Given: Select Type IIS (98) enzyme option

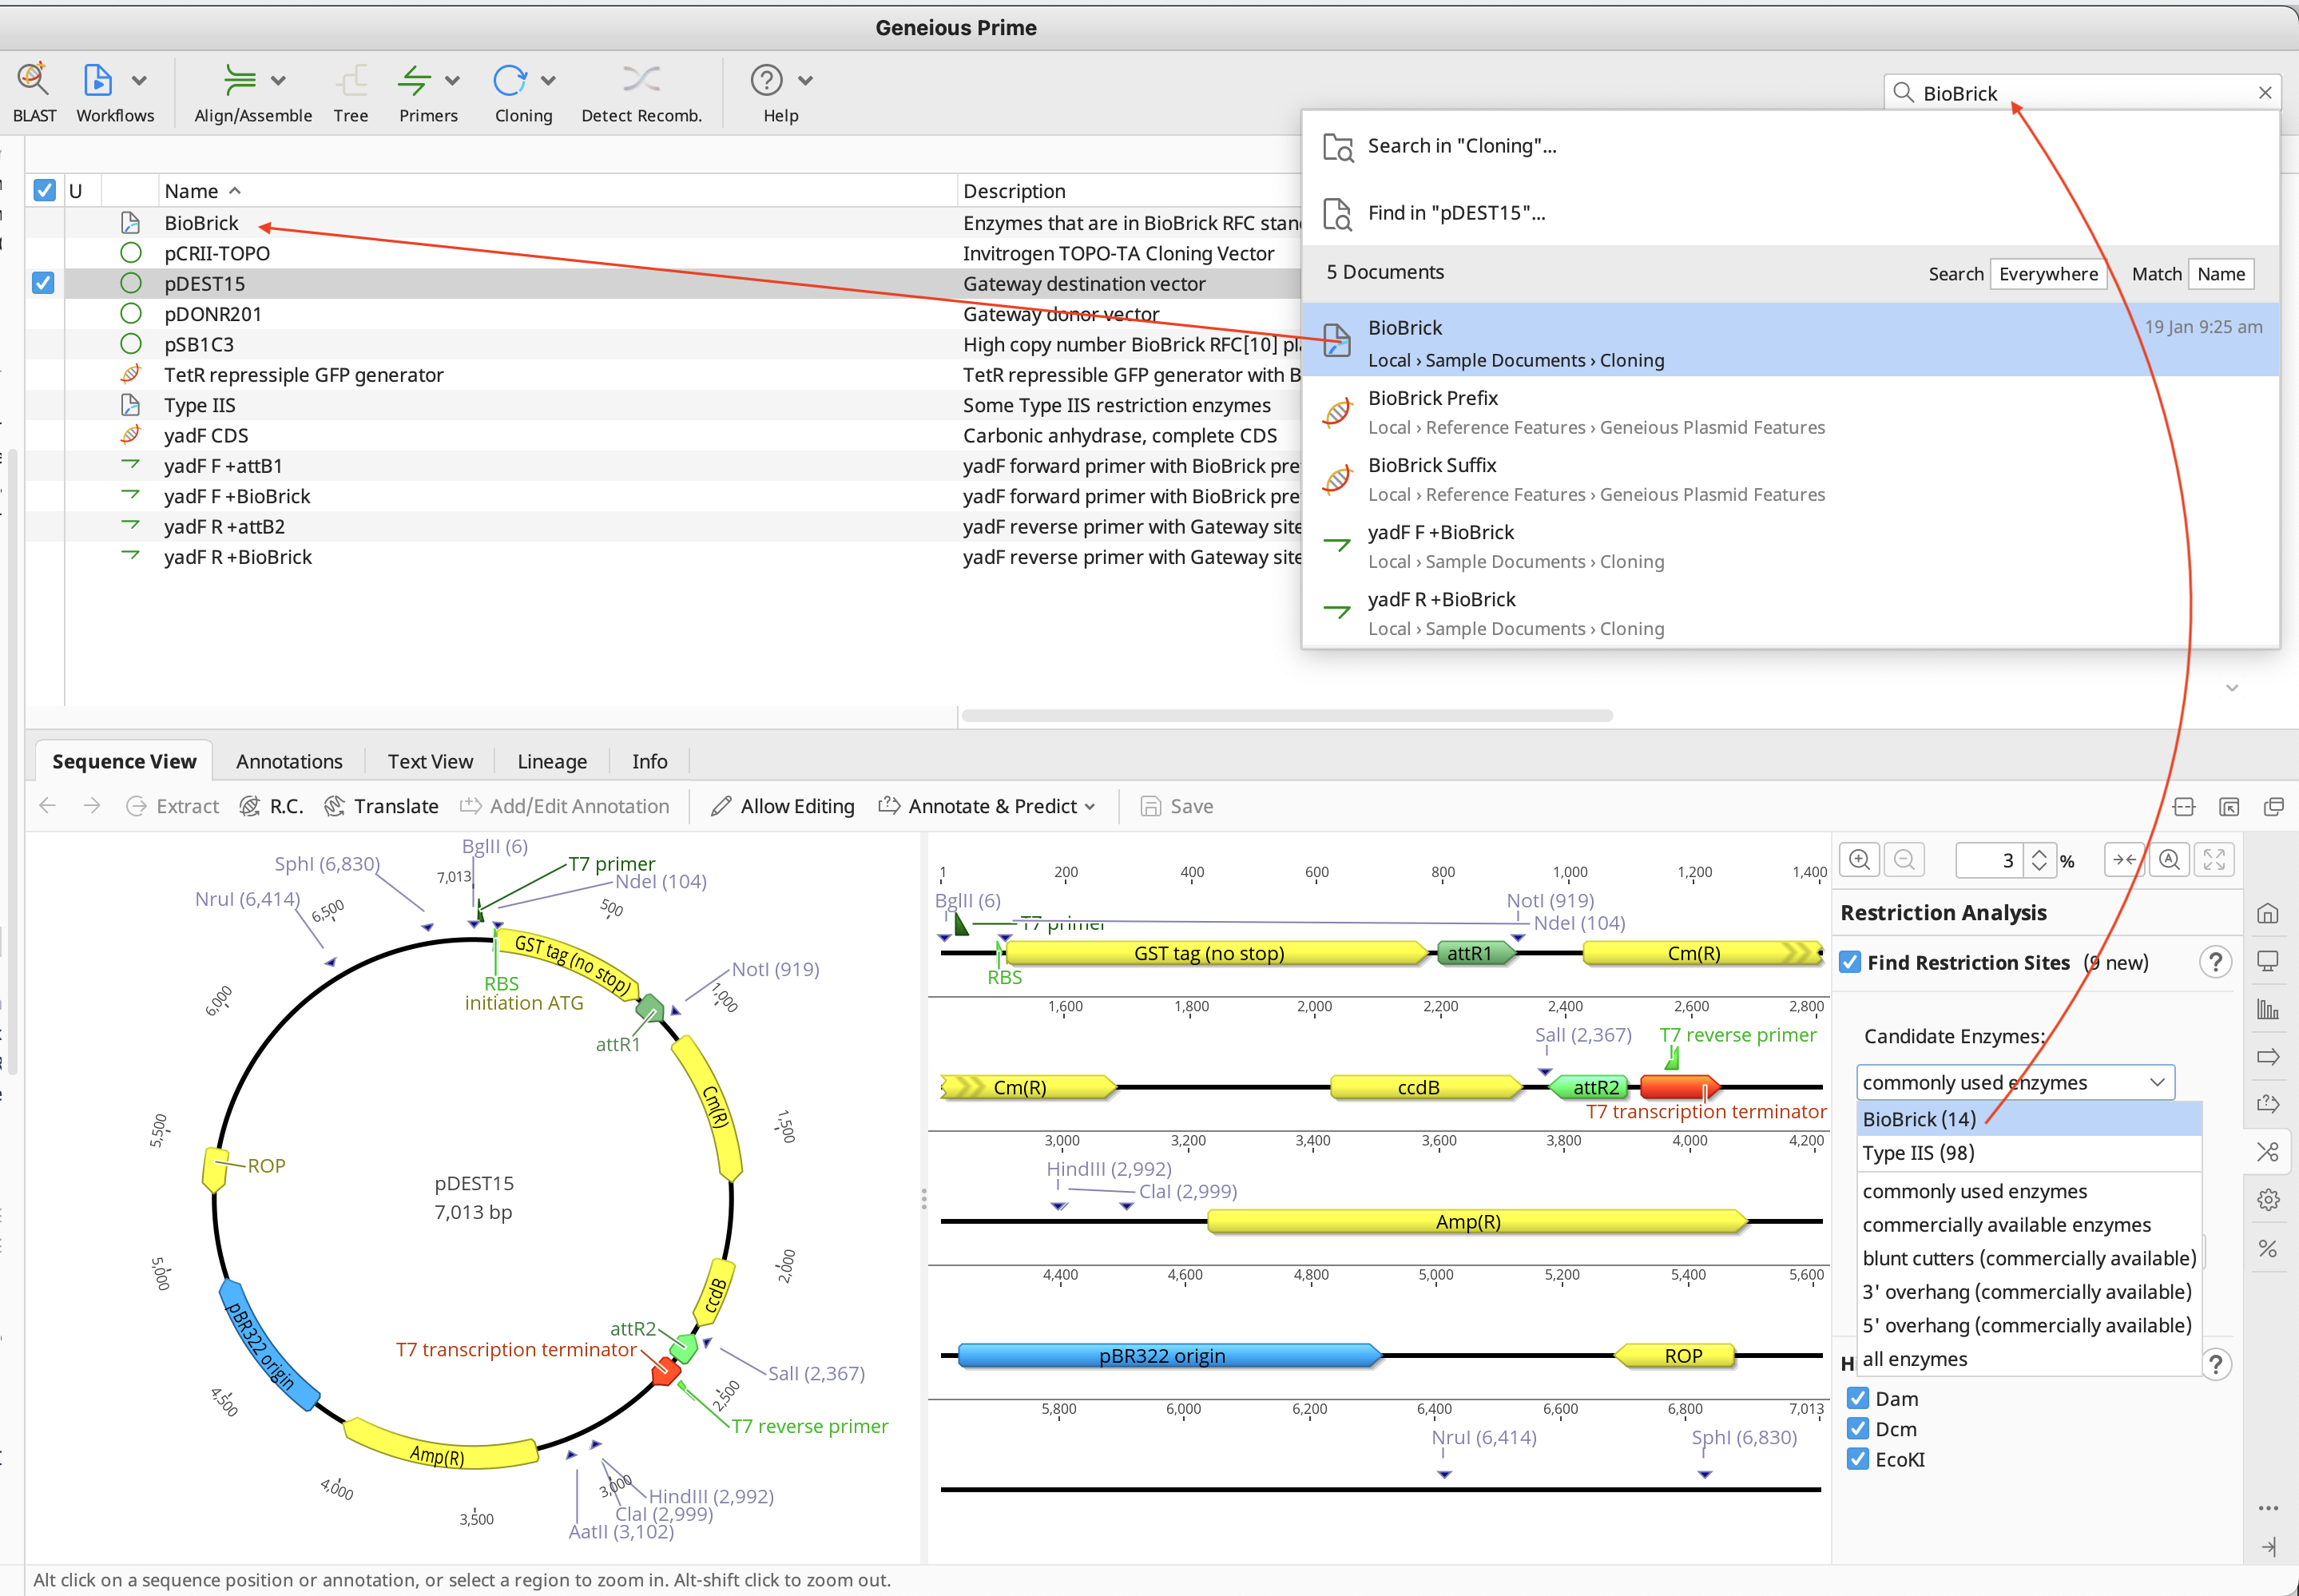Looking at the screenshot, I should (x=1918, y=1153).
